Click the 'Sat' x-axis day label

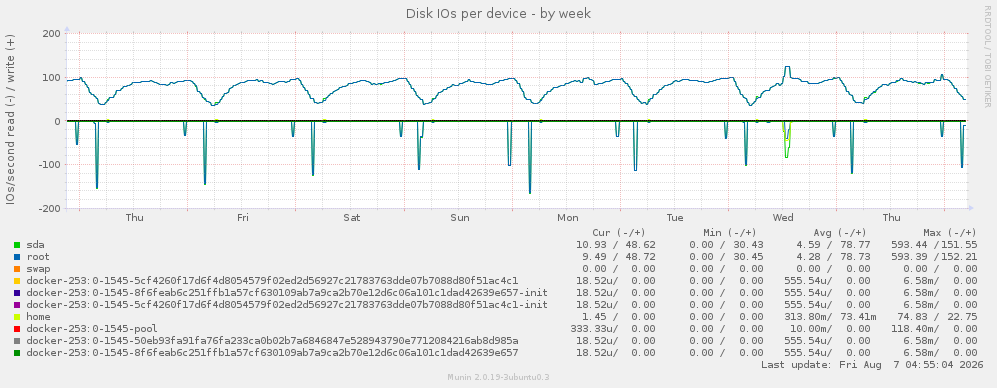tap(352, 218)
